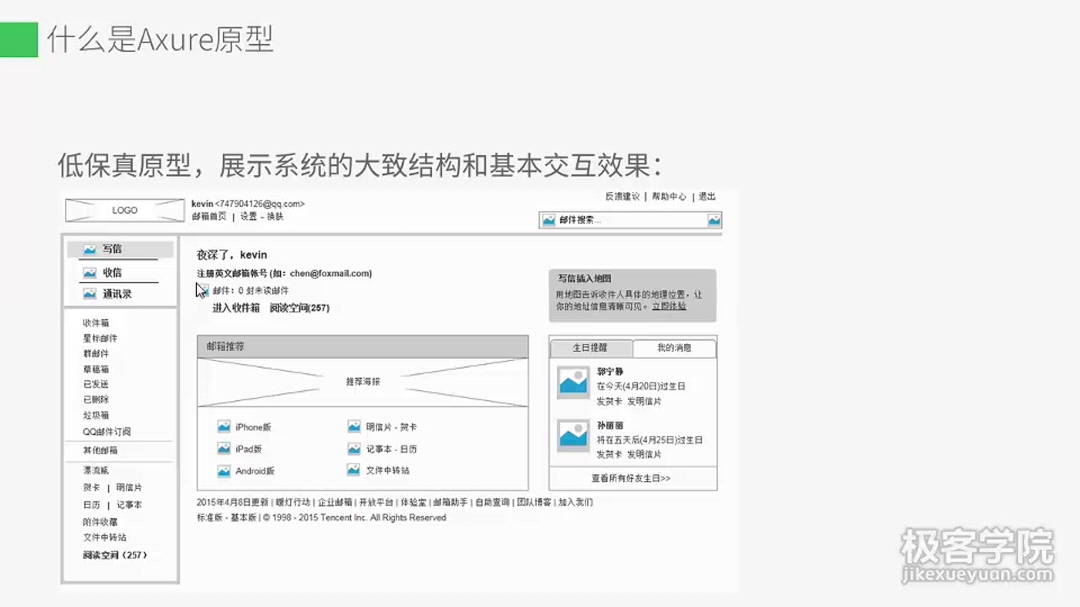Click the 进入收件箱 link
The width and height of the screenshot is (1080, 607).
tap(236, 308)
